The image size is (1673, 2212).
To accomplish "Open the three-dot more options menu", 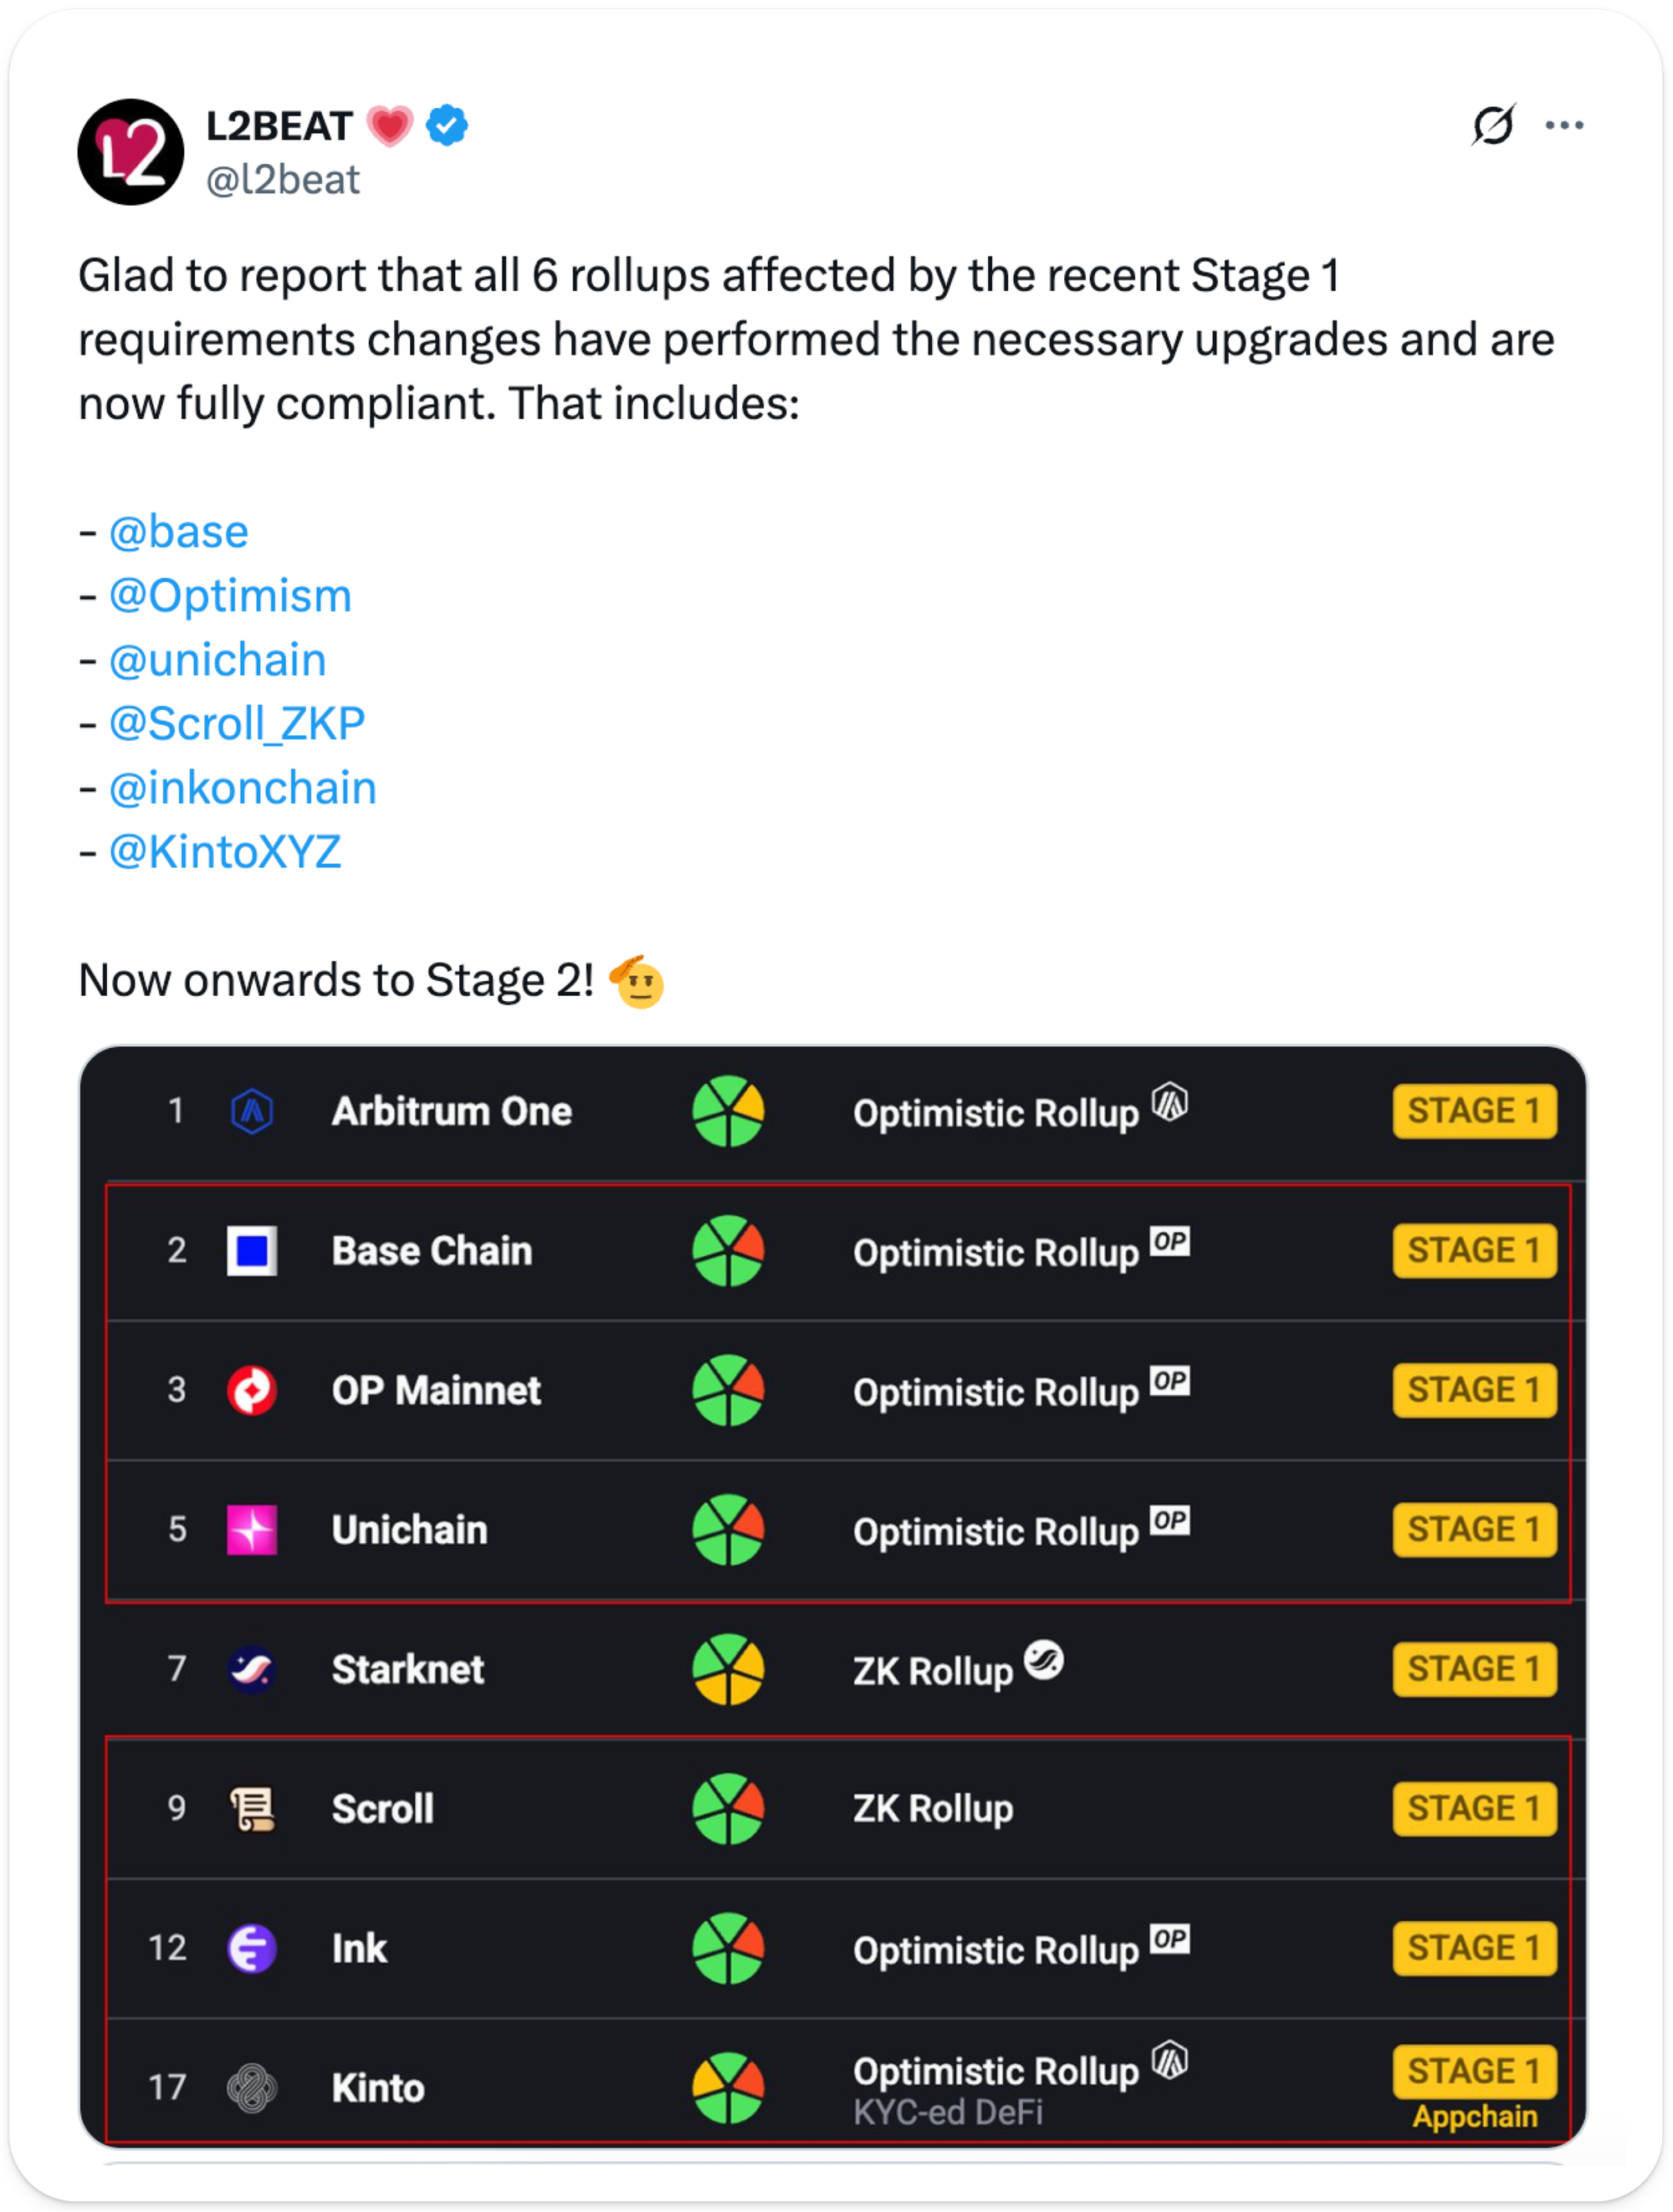I will pos(1564,125).
